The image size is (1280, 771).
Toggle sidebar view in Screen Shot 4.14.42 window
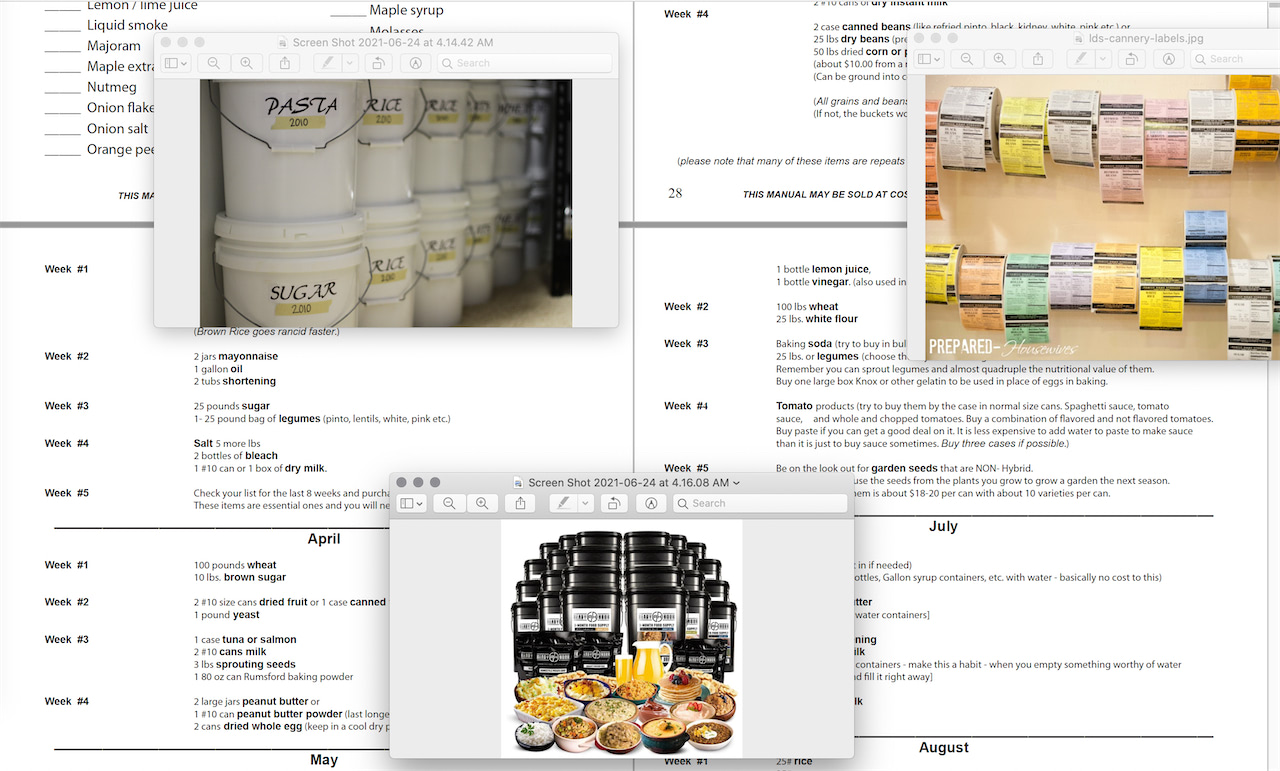click(x=176, y=63)
